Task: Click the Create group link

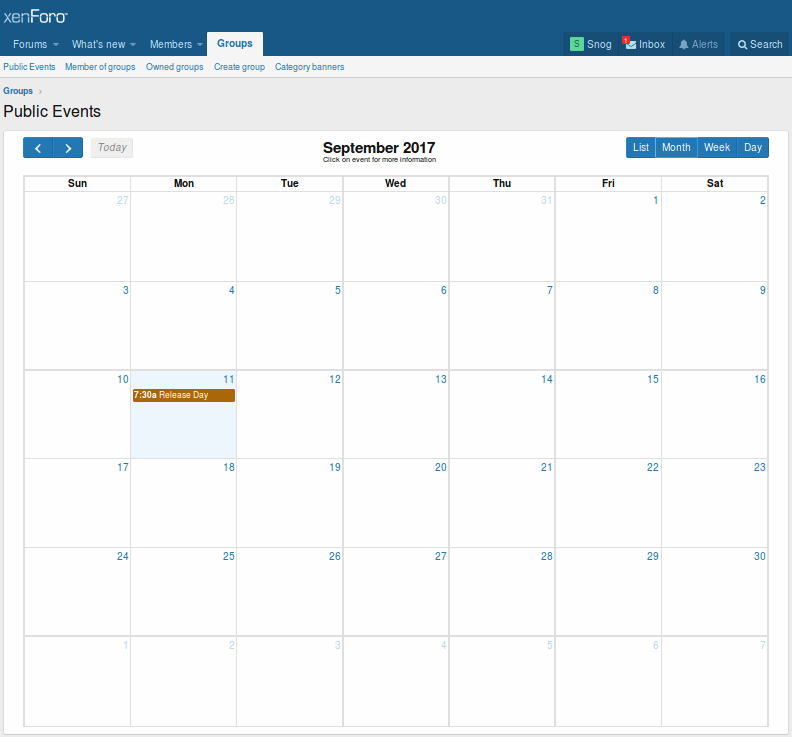Action: (239, 67)
